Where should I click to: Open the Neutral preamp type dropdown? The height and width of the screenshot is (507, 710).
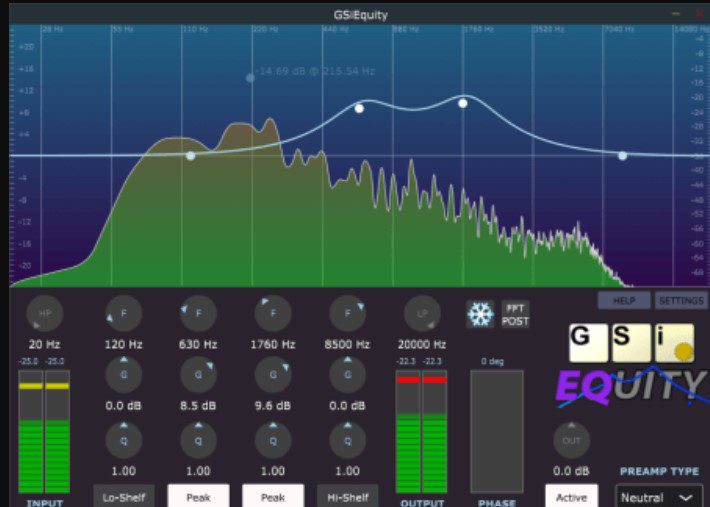(658, 497)
